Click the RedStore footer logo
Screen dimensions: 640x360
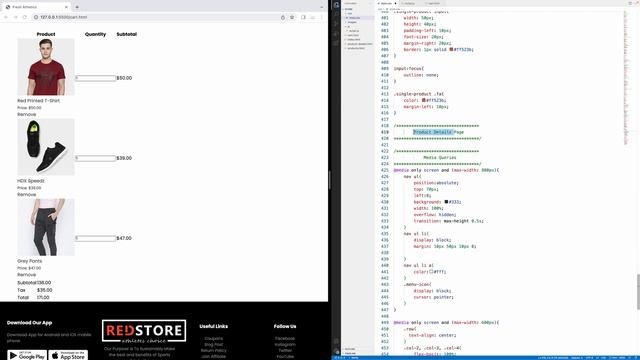pyautogui.click(x=144, y=331)
